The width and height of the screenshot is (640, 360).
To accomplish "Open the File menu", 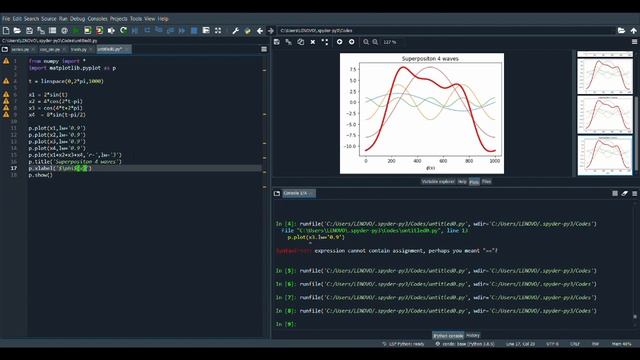I will click(x=6, y=19).
